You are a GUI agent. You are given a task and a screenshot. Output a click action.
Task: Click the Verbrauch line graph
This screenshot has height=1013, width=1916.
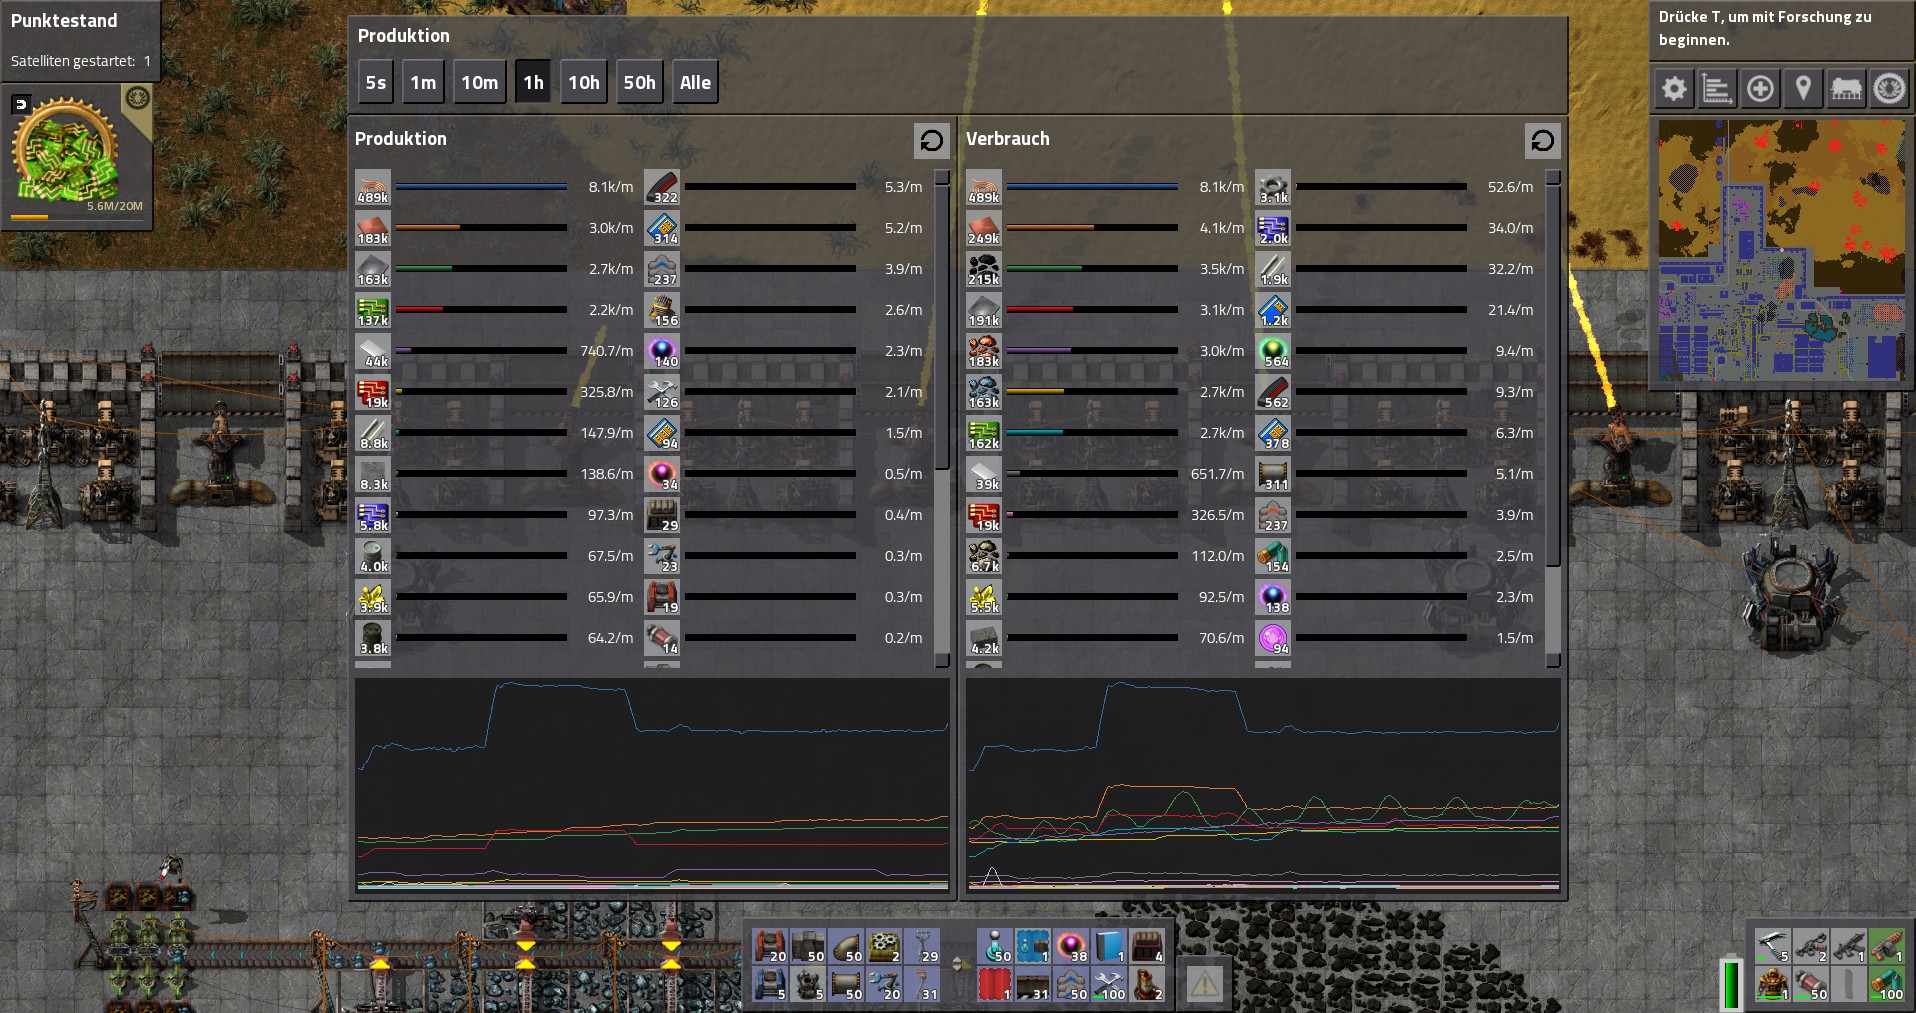pyautogui.click(x=1263, y=785)
